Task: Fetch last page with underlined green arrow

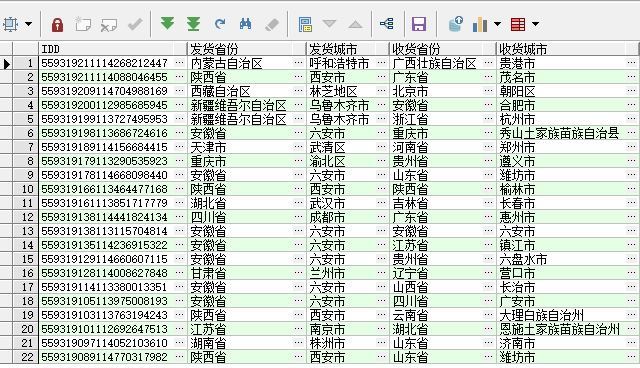Action: (193, 24)
